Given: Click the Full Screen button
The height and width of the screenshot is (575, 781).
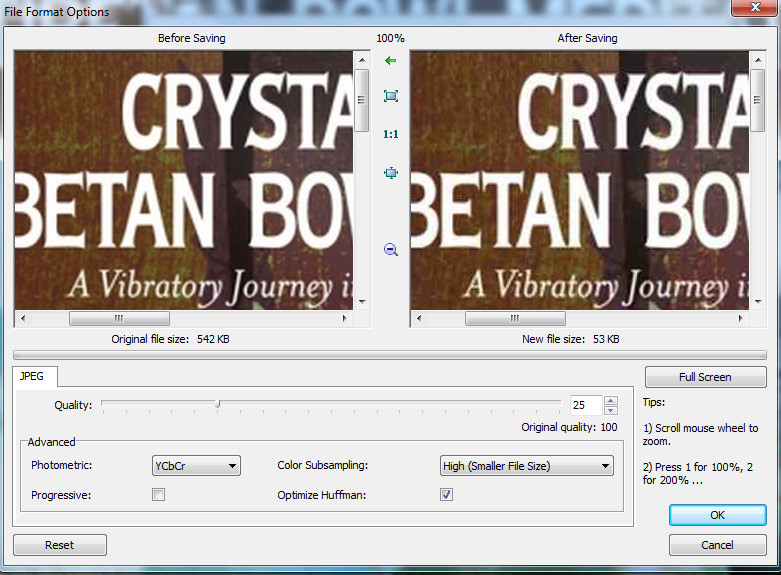Looking at the screenshot, I should [x=705, y=377].
